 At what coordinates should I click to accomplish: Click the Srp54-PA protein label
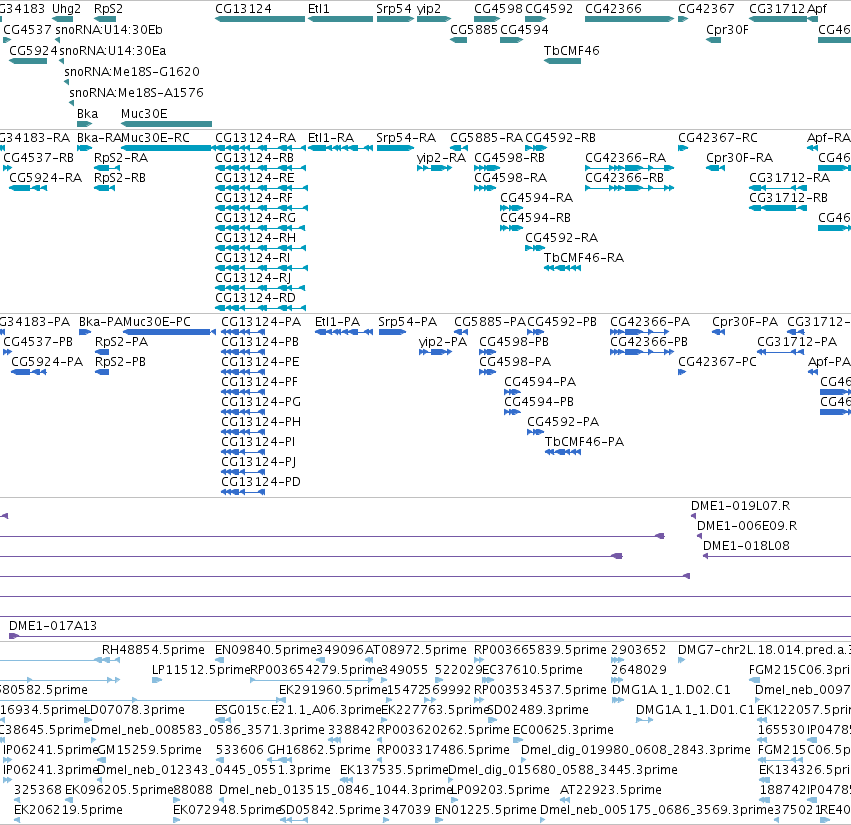(x=407, y=322)
